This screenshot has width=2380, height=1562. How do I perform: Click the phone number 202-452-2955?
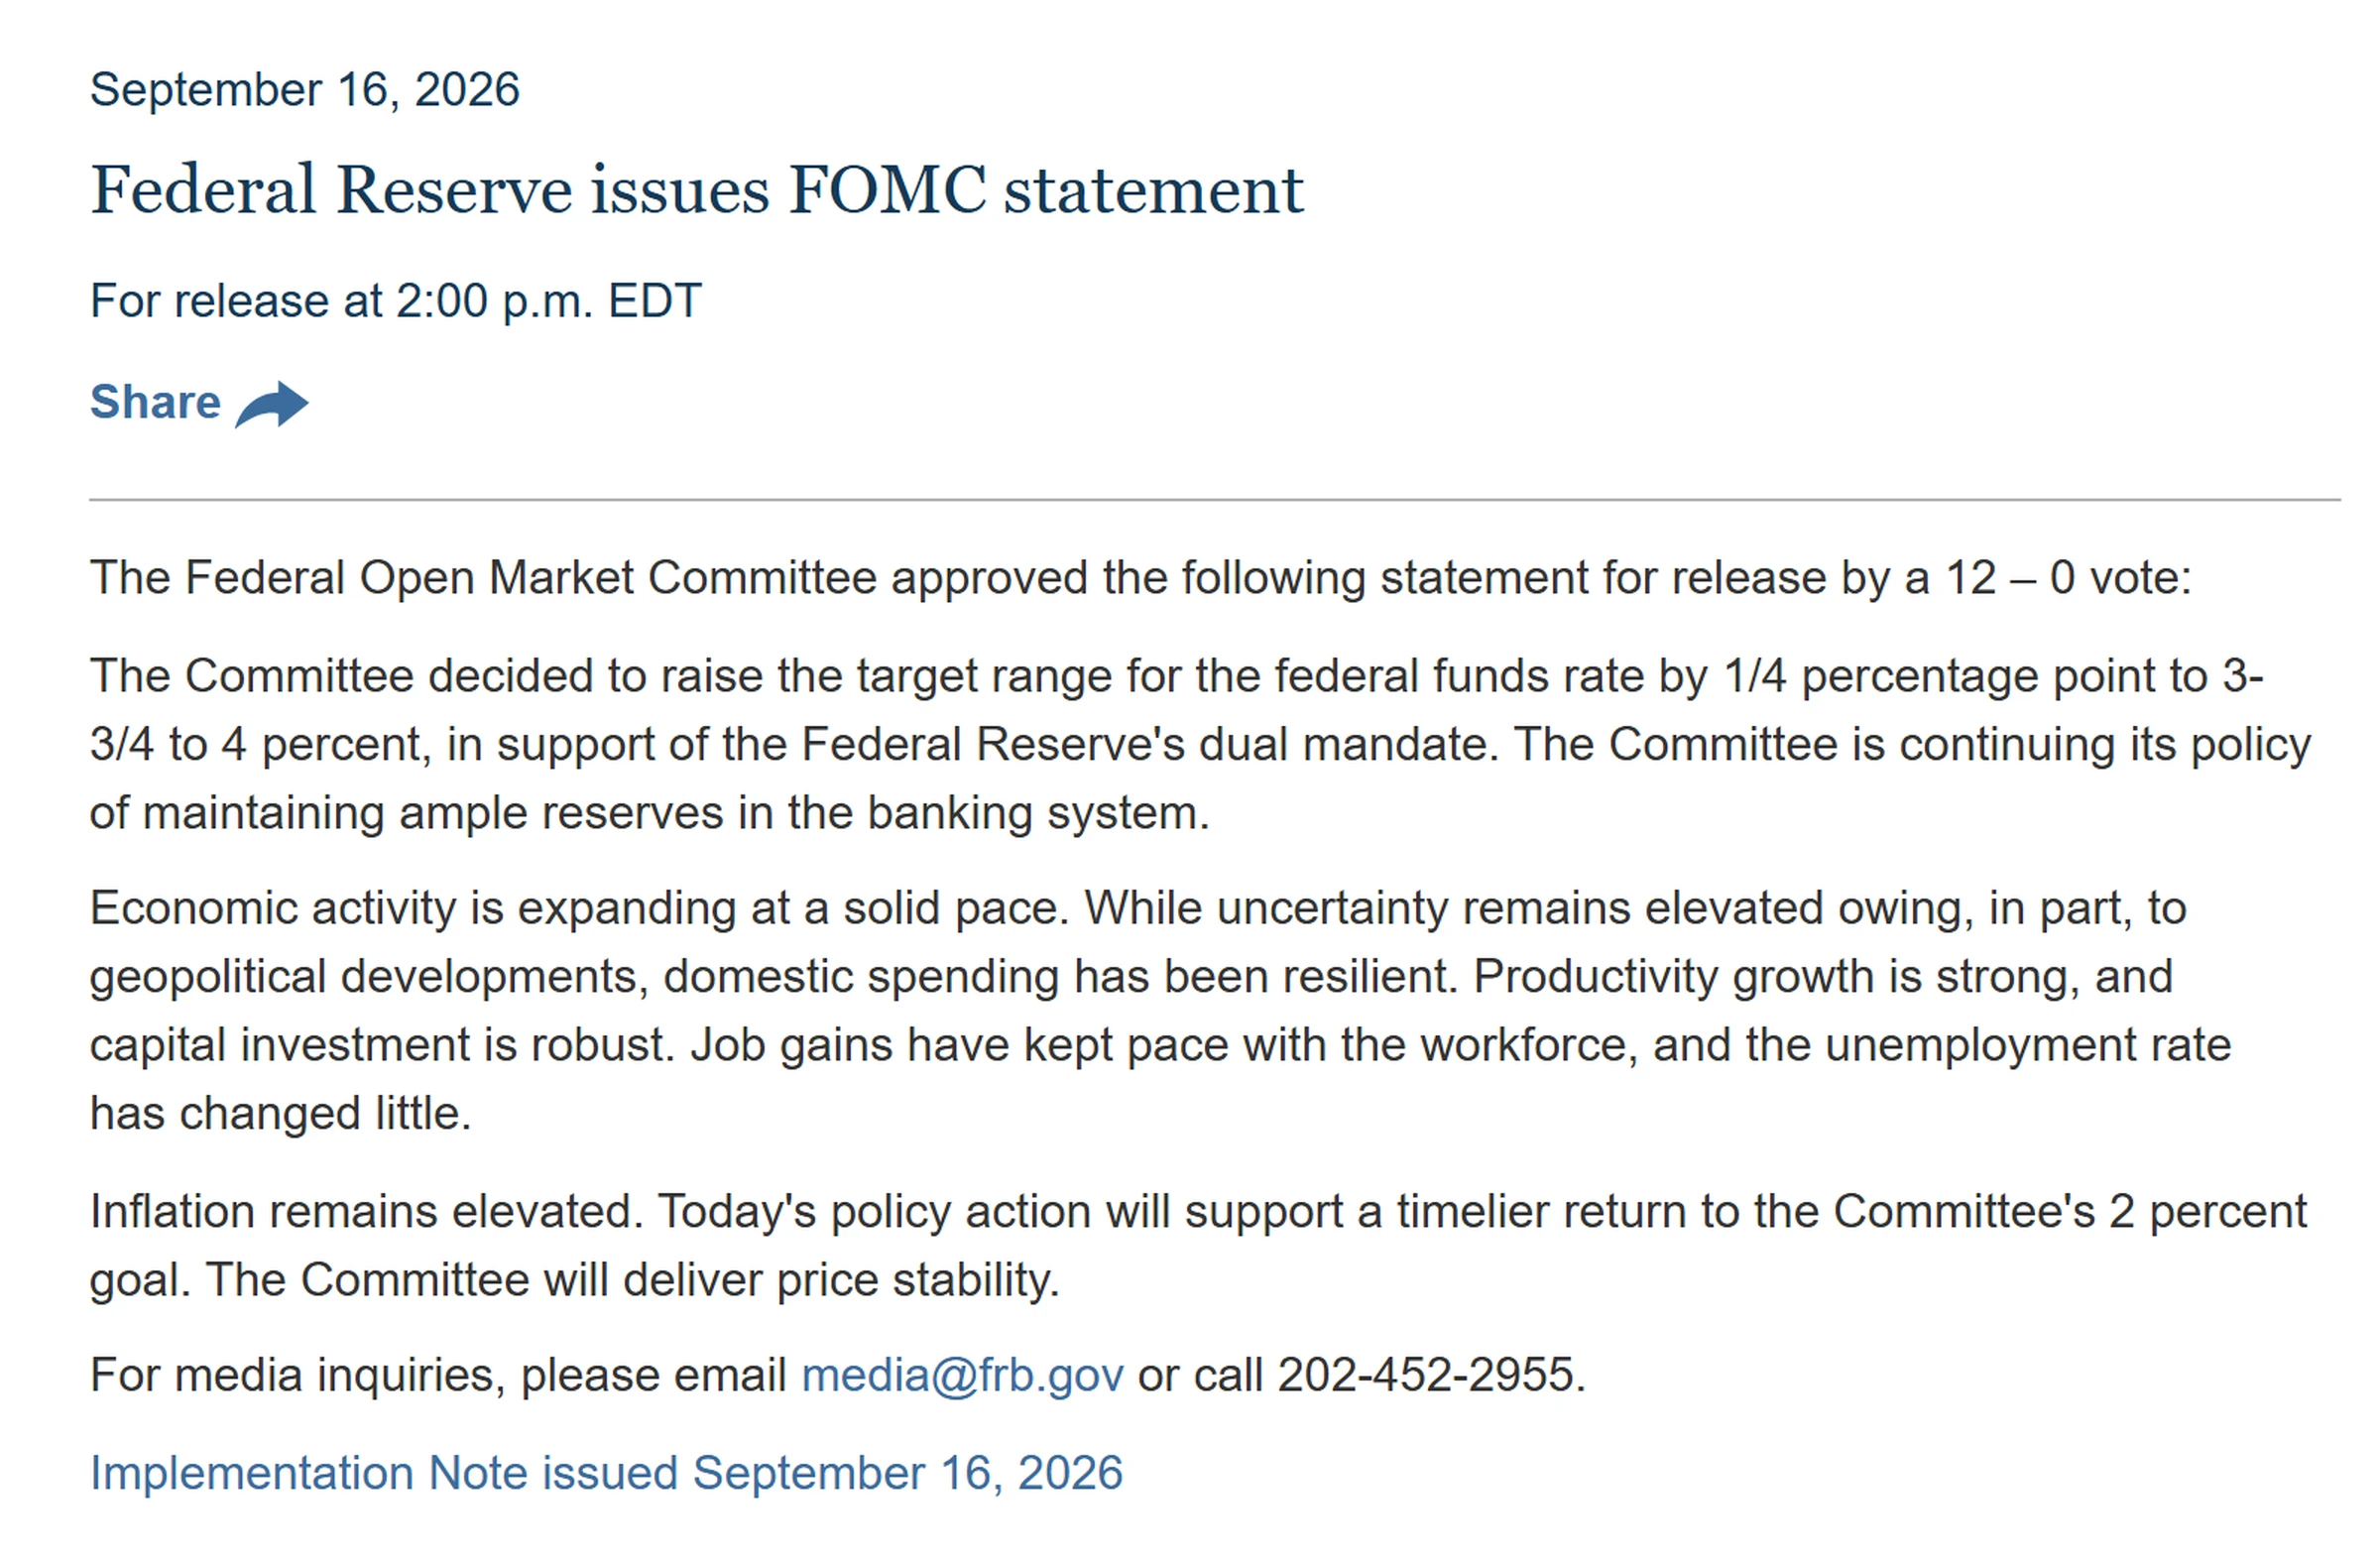coord(1425,1375)
